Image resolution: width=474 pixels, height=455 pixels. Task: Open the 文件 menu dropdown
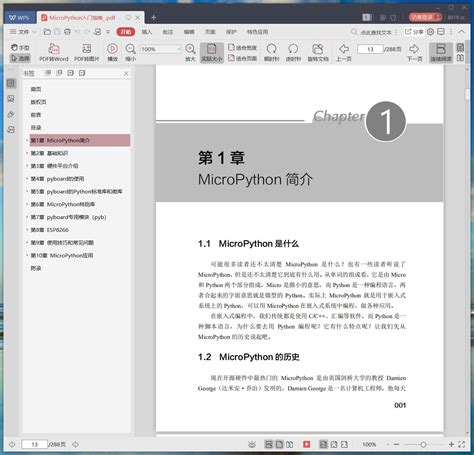pos(23,32)
